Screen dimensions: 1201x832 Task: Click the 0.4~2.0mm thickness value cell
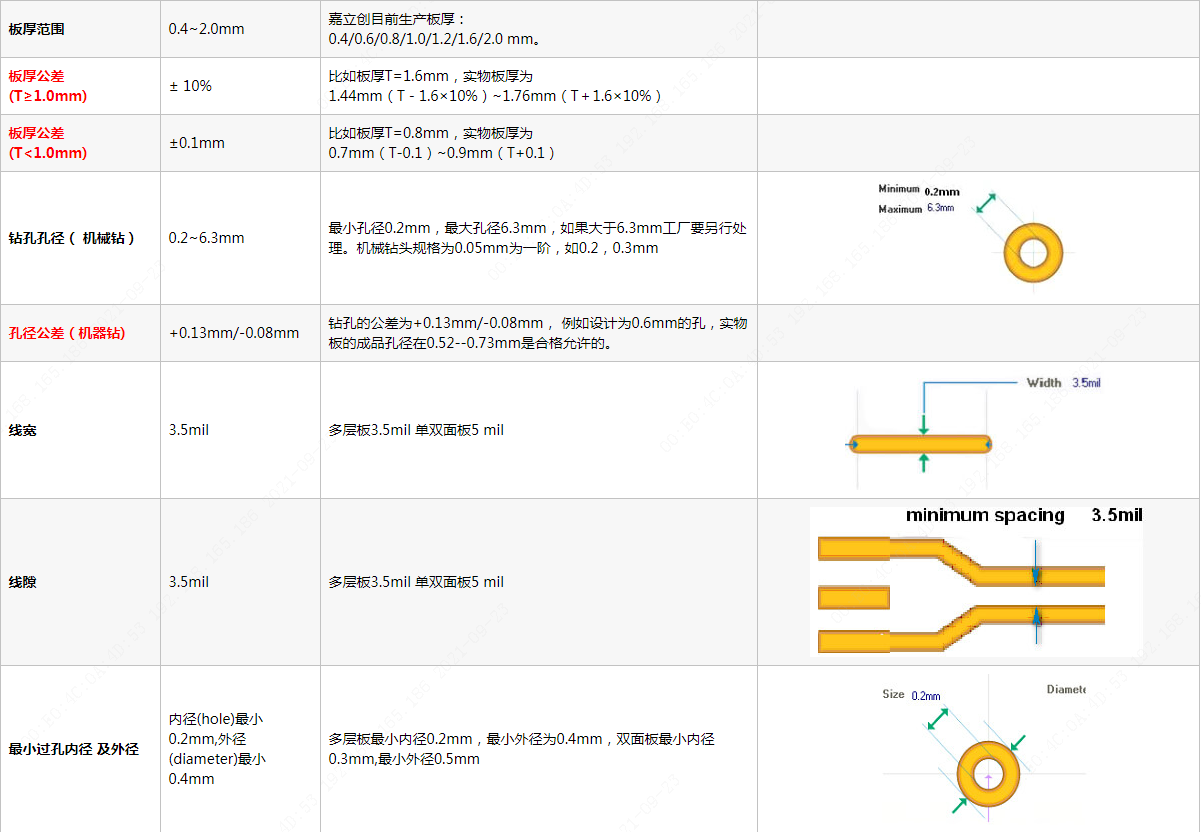pos(206,29)
